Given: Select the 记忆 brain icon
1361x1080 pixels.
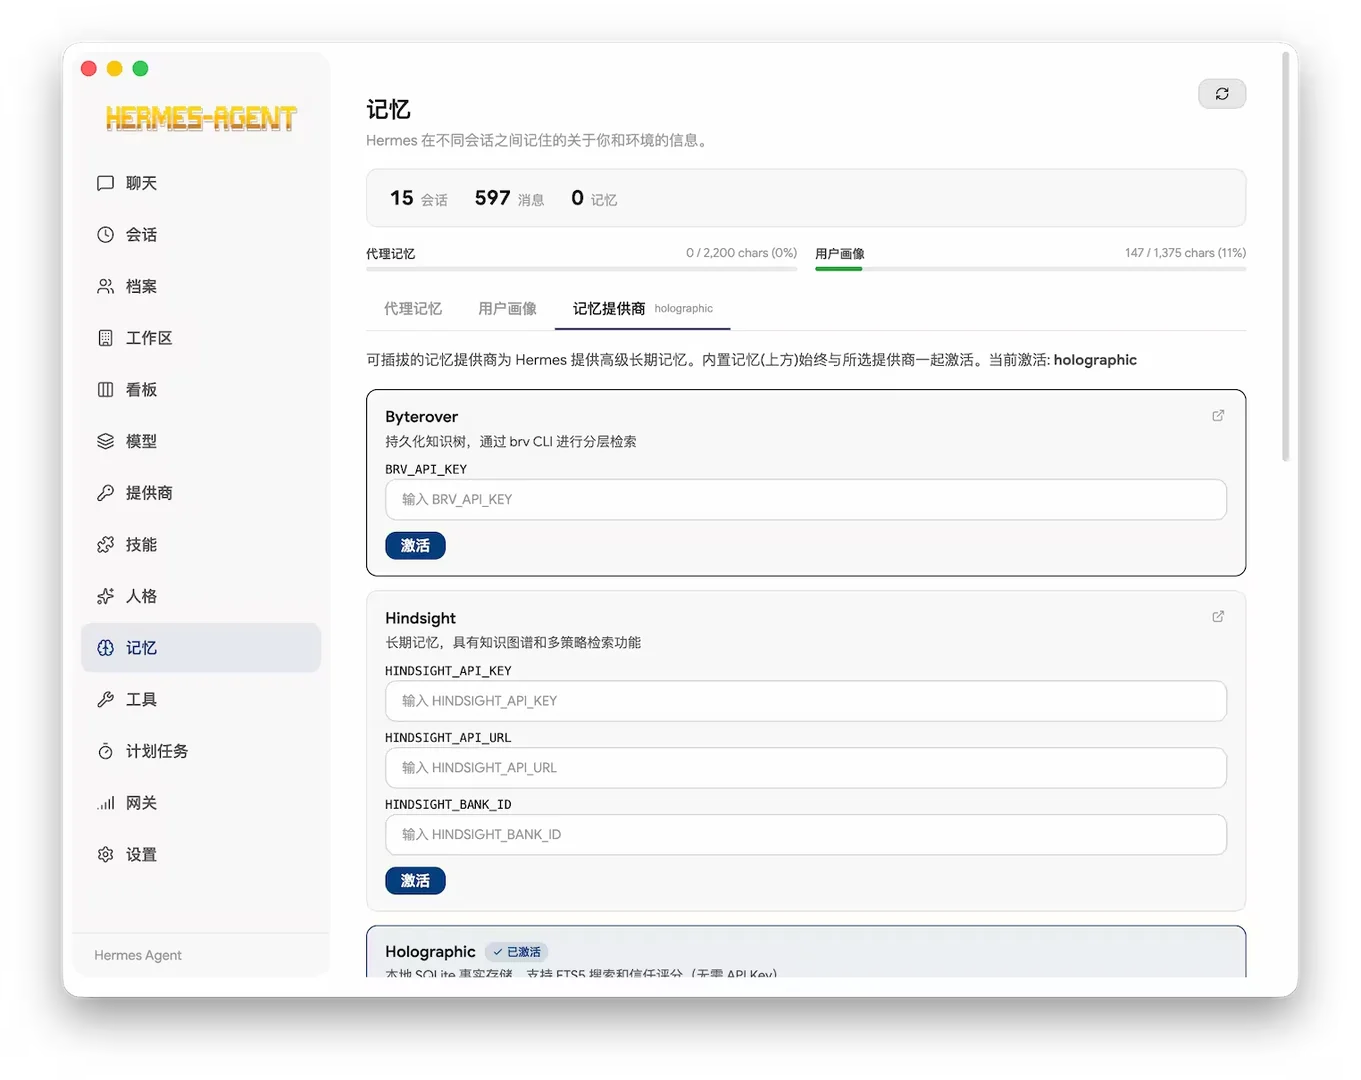Looking at the screenshot, I should point(105,648).
